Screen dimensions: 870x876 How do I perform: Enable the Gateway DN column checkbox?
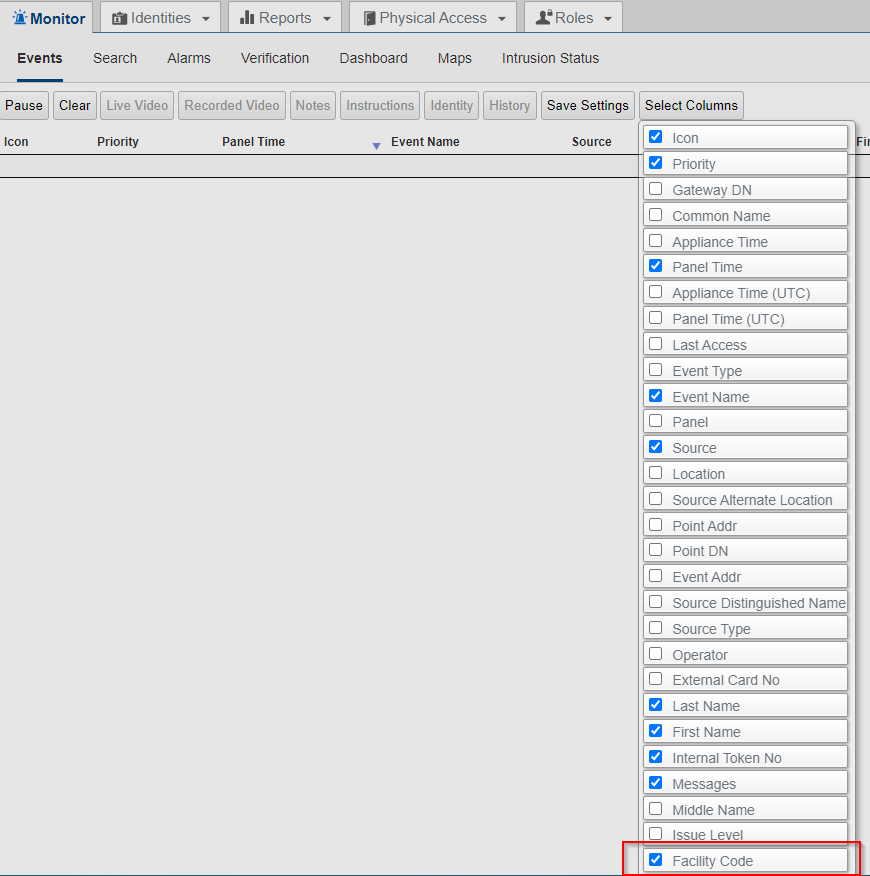(656, 188)
